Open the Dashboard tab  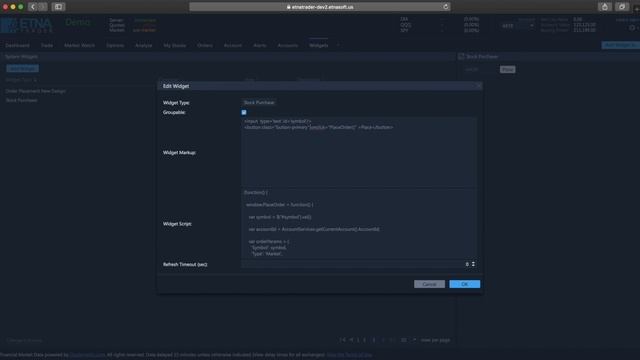coord(17,45)
